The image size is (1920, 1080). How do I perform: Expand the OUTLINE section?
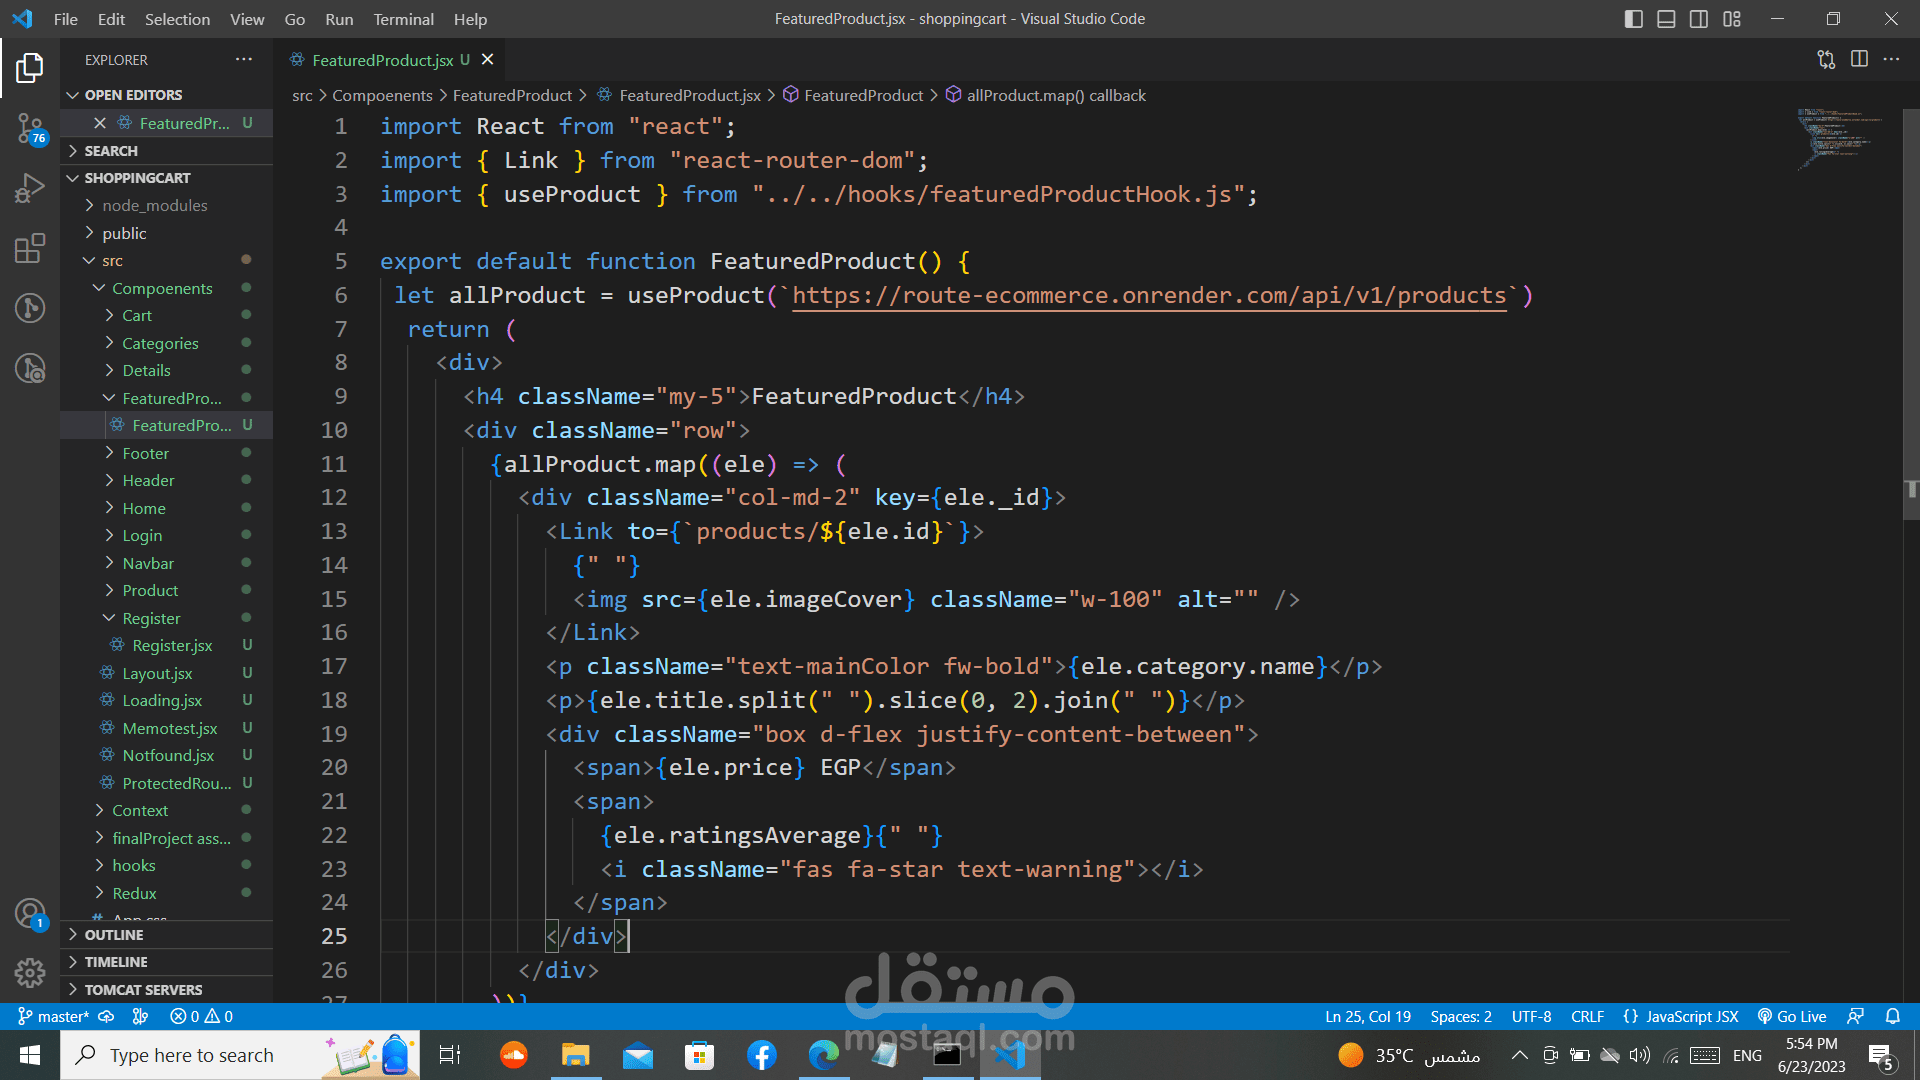(114, 934)
